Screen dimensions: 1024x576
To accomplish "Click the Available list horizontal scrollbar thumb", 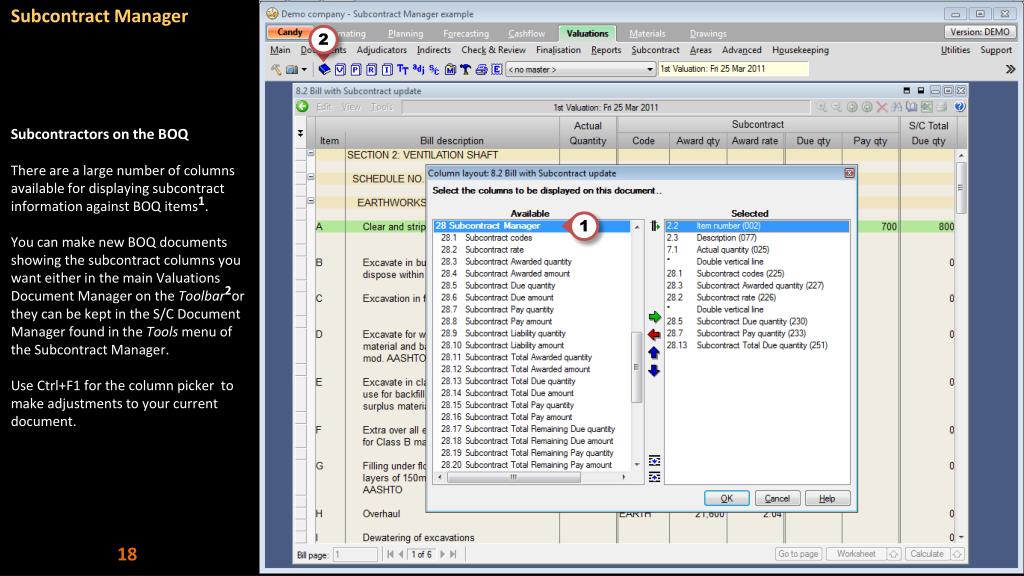I will coord(514,477).
